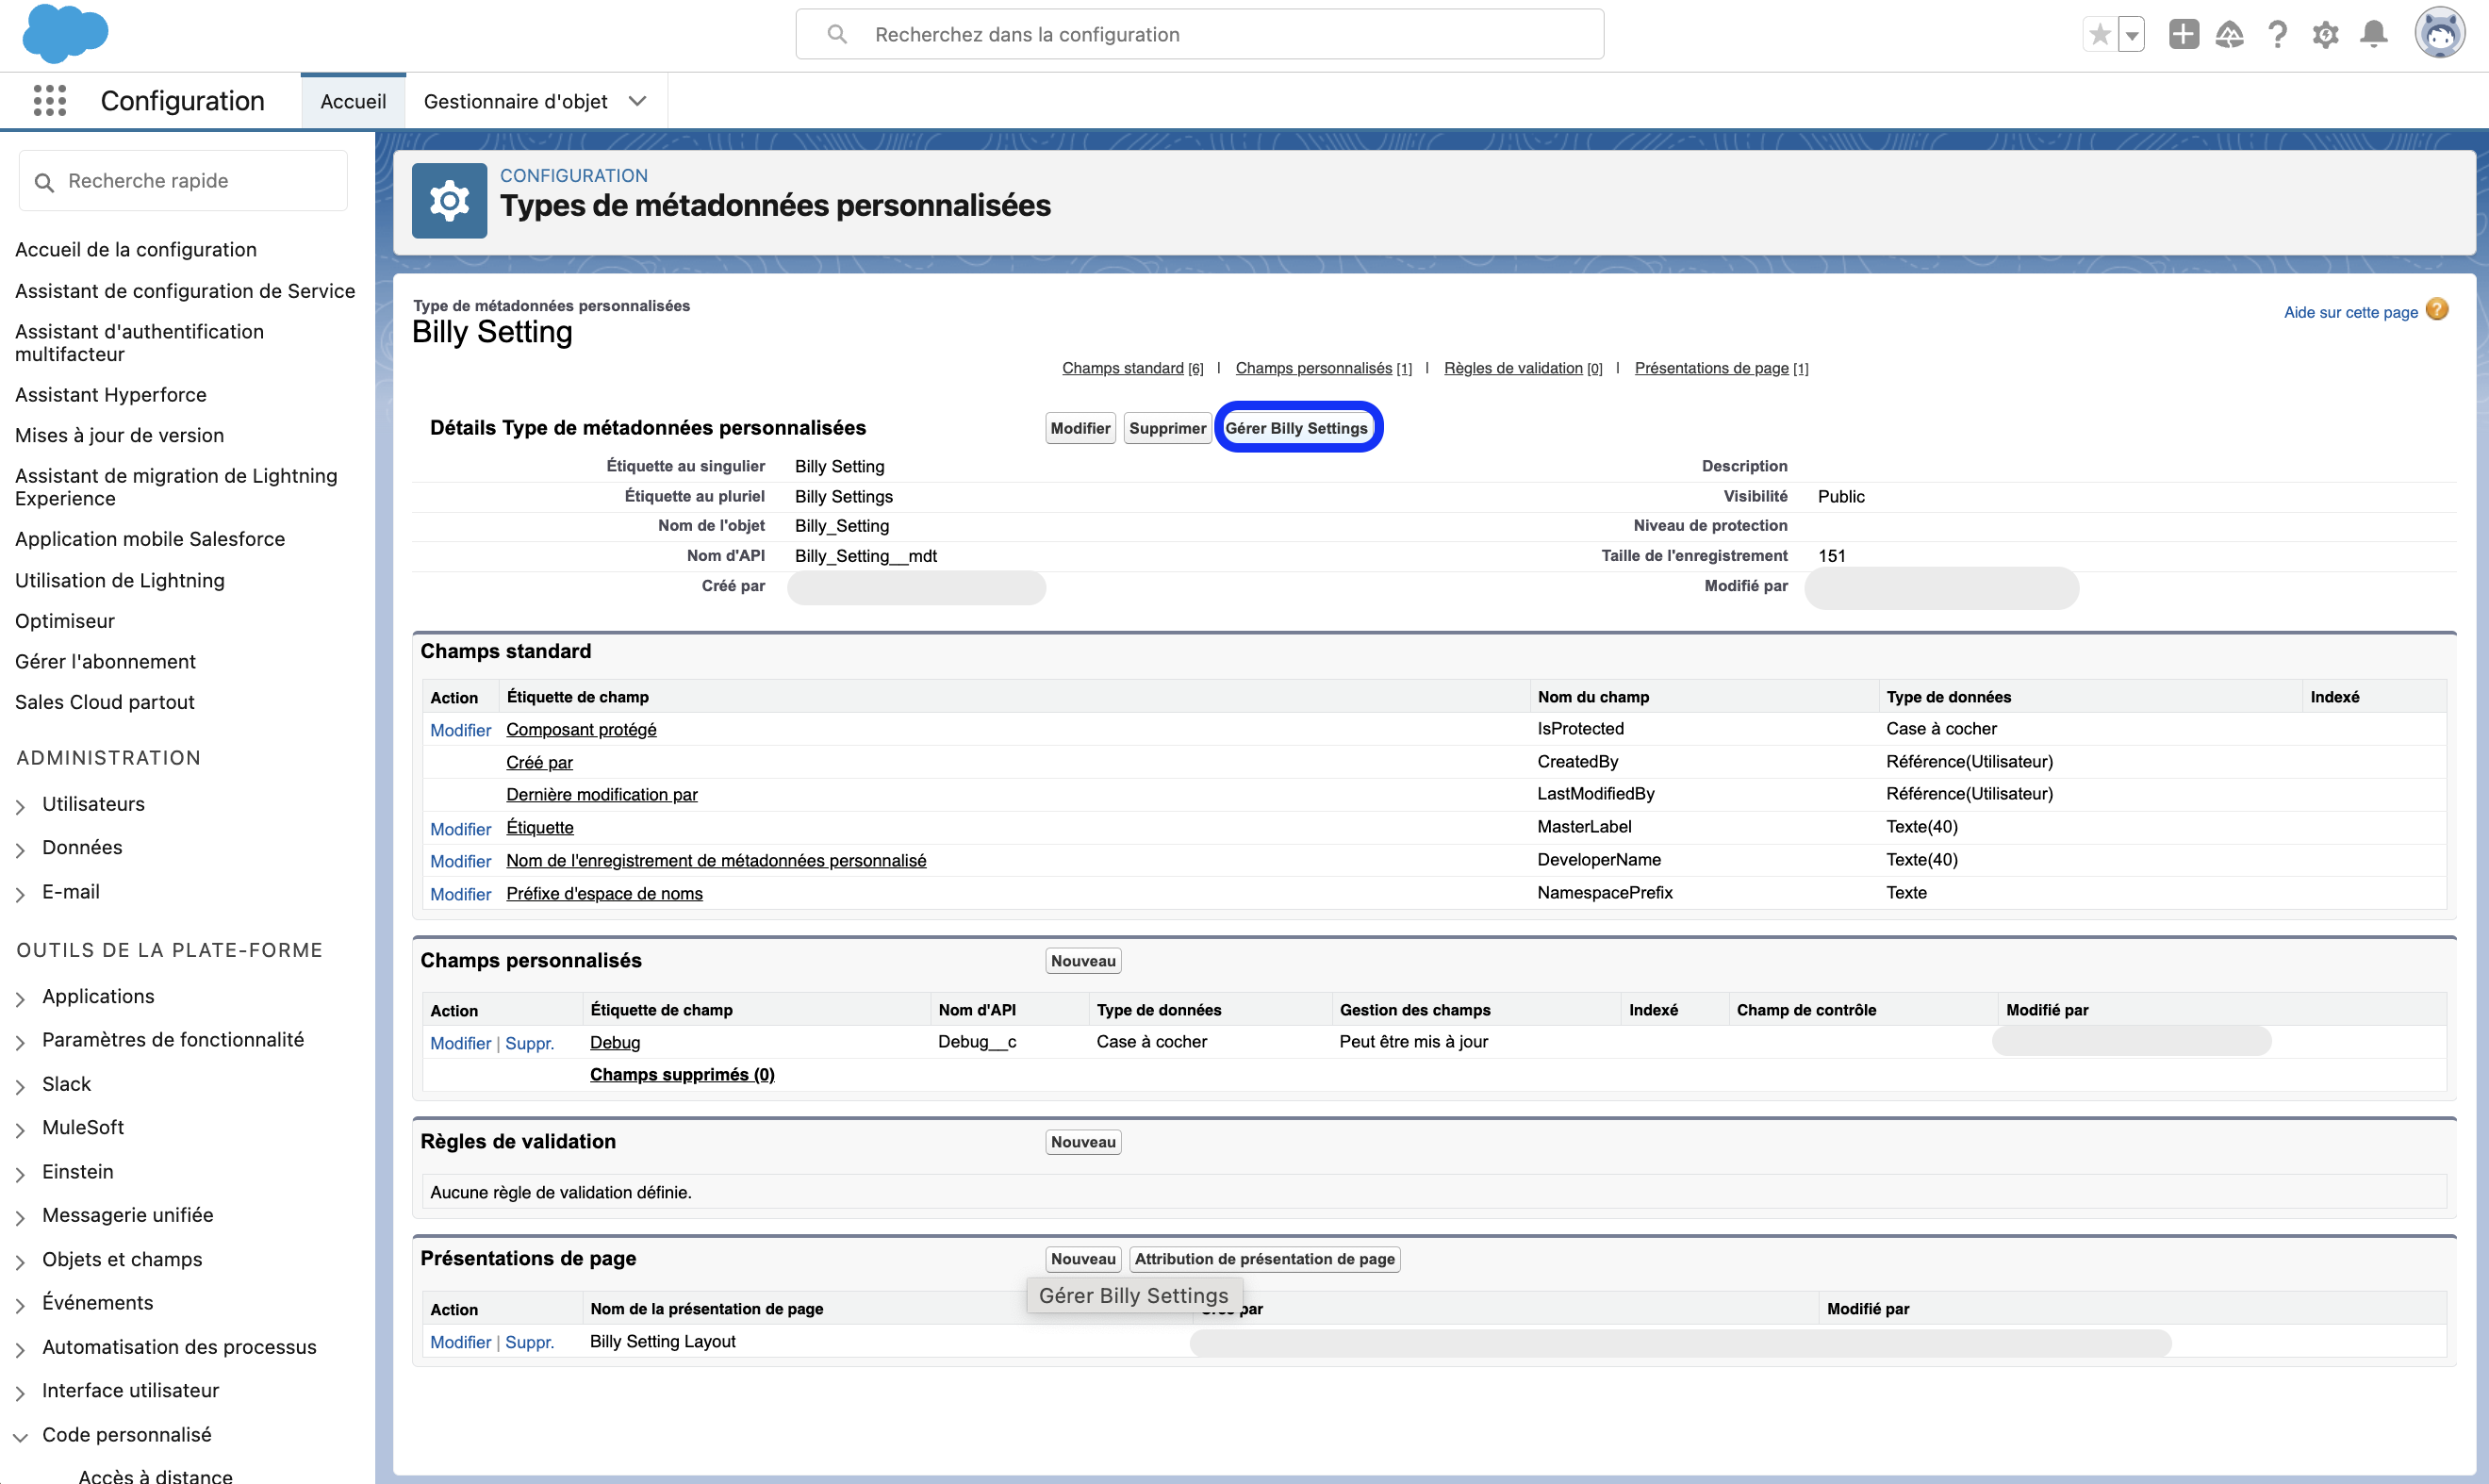Open the setup gear icon in header
Screen dimensions: 2489x1484
point(2325,35)
